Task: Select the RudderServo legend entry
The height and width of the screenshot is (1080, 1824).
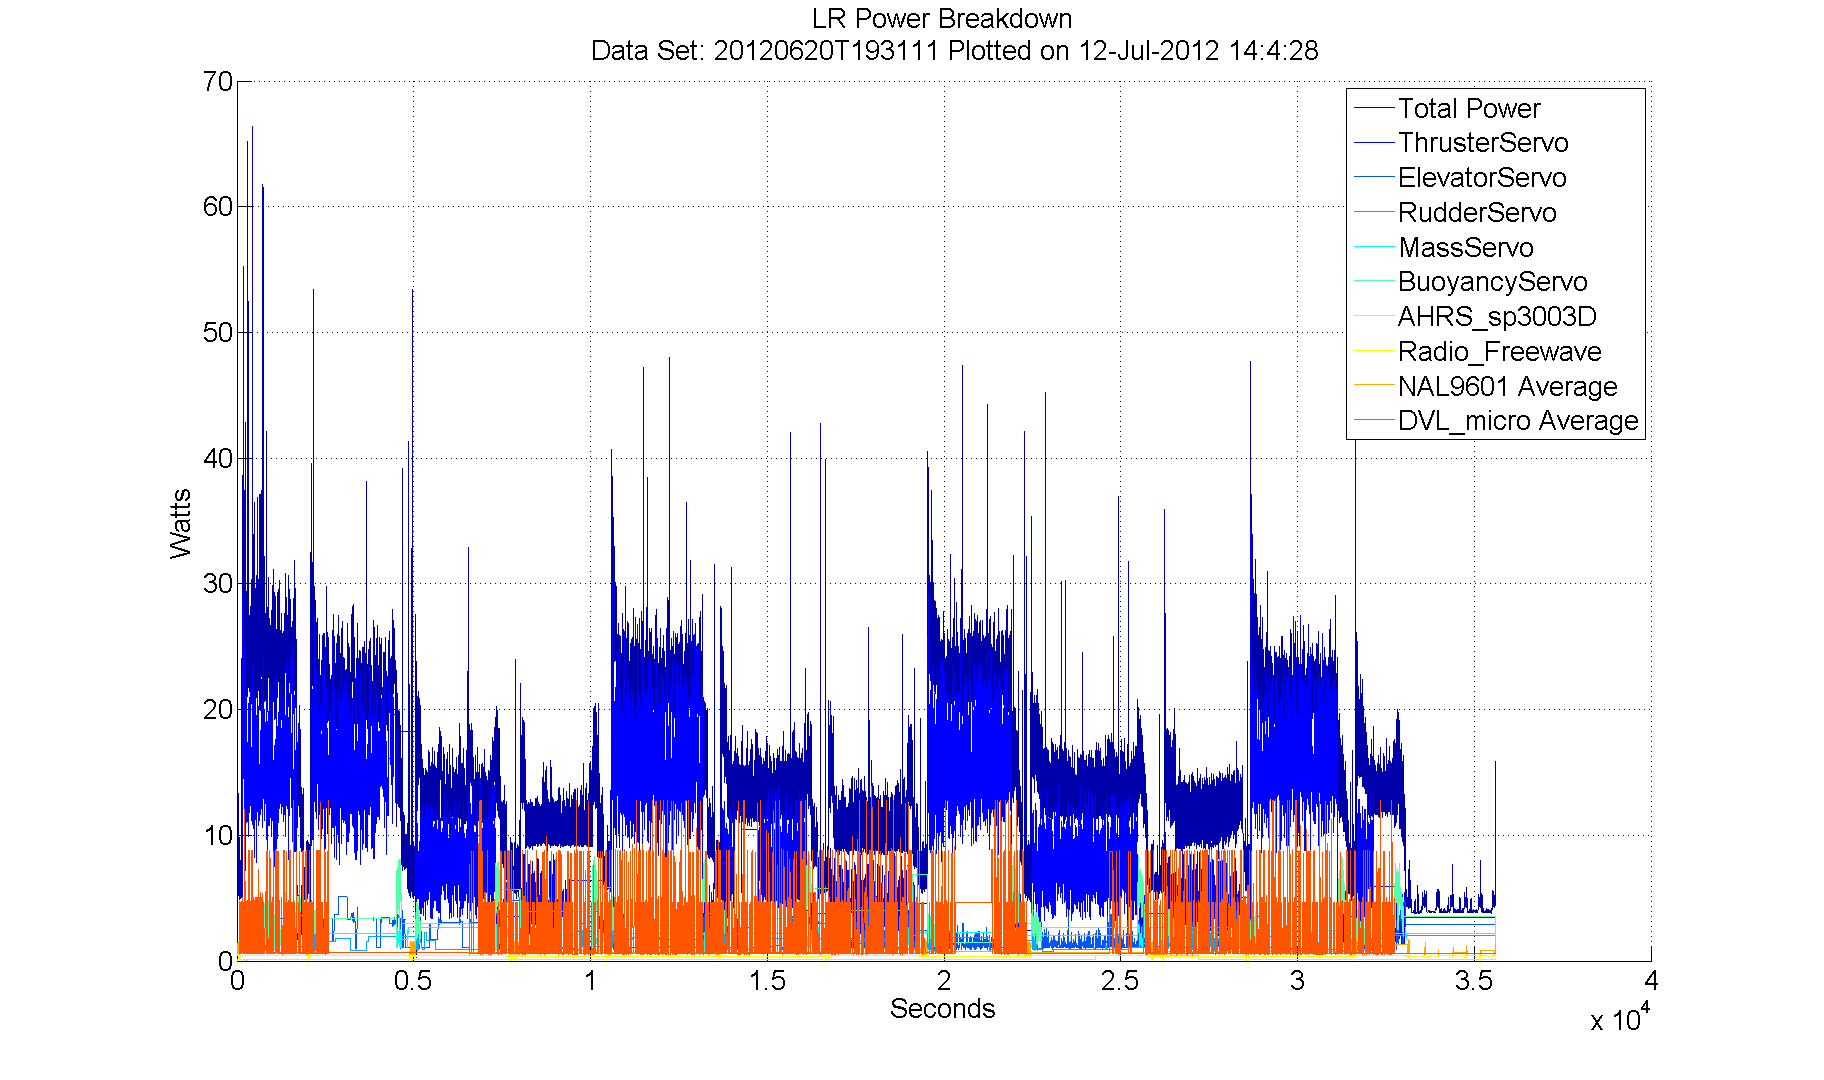Action: (x=1476, y=213)
